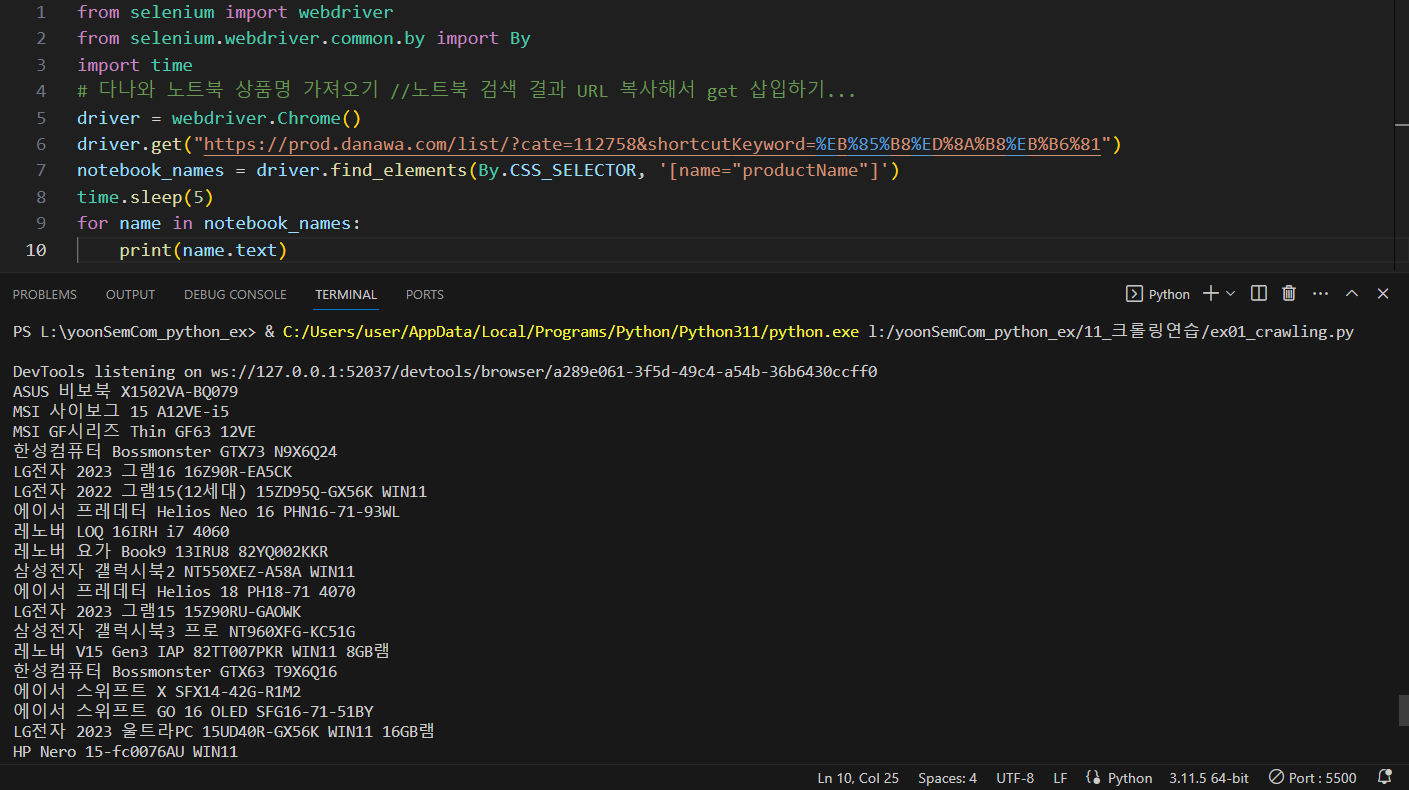Click 'HP Nero 15-fc0076AU WIN11' line
This screenshot has width=1409, height=790.
click(126, 752)
